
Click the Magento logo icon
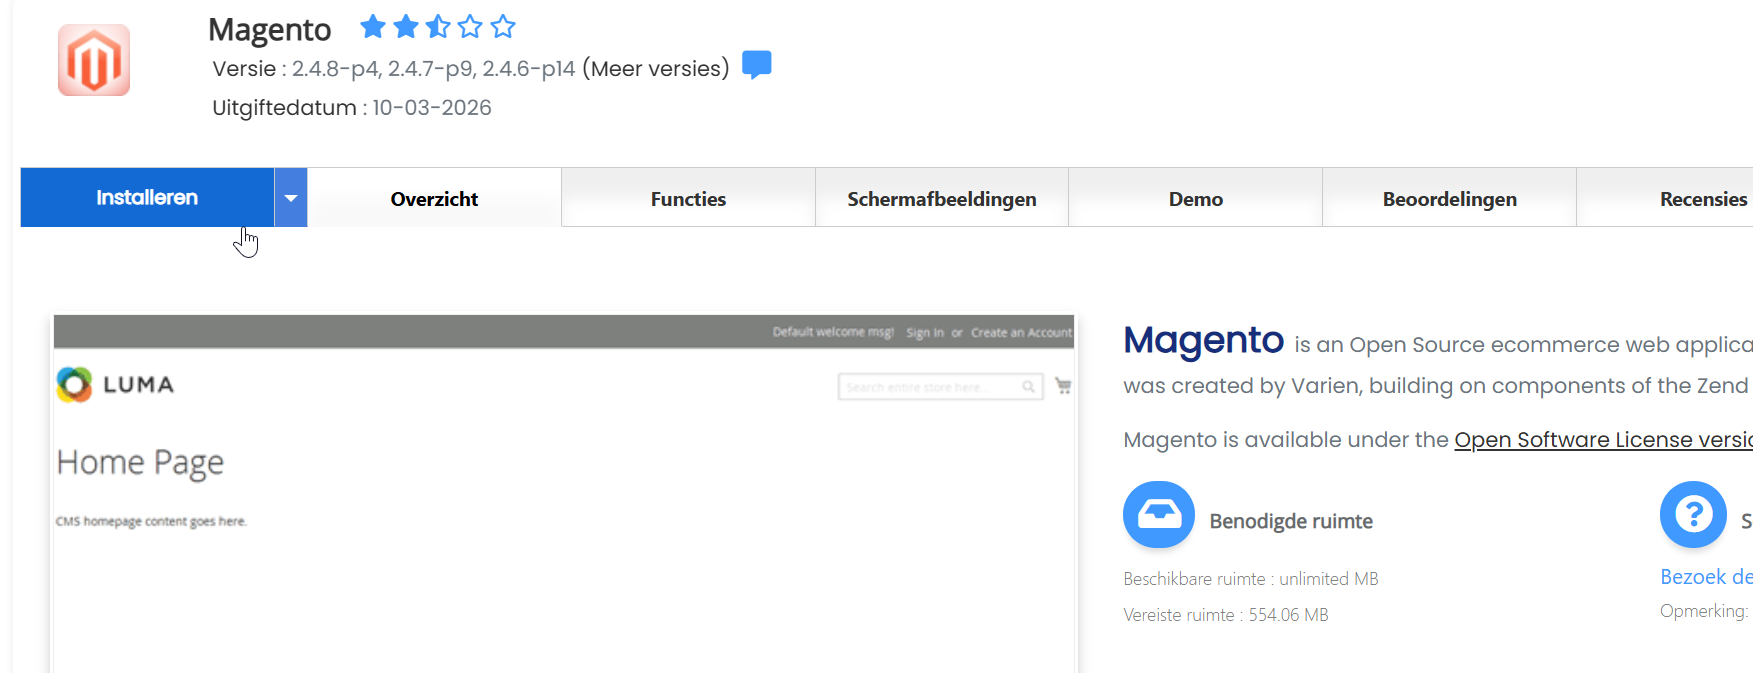click(x=94, y=60)
